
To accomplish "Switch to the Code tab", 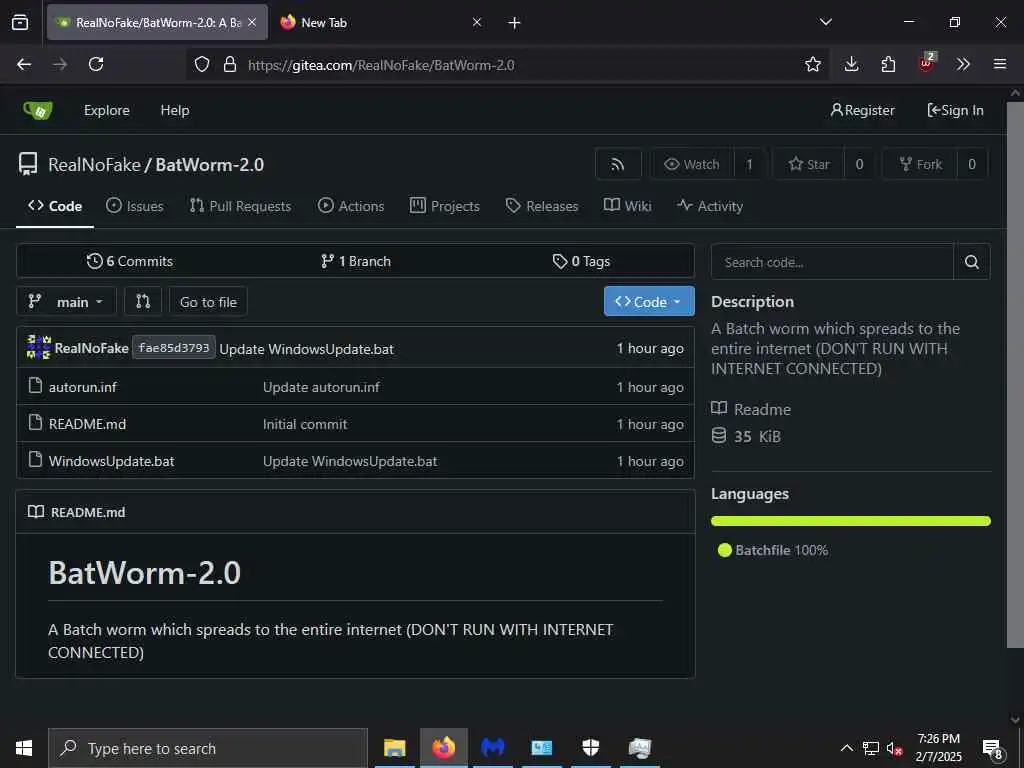I will pos(55,206).
